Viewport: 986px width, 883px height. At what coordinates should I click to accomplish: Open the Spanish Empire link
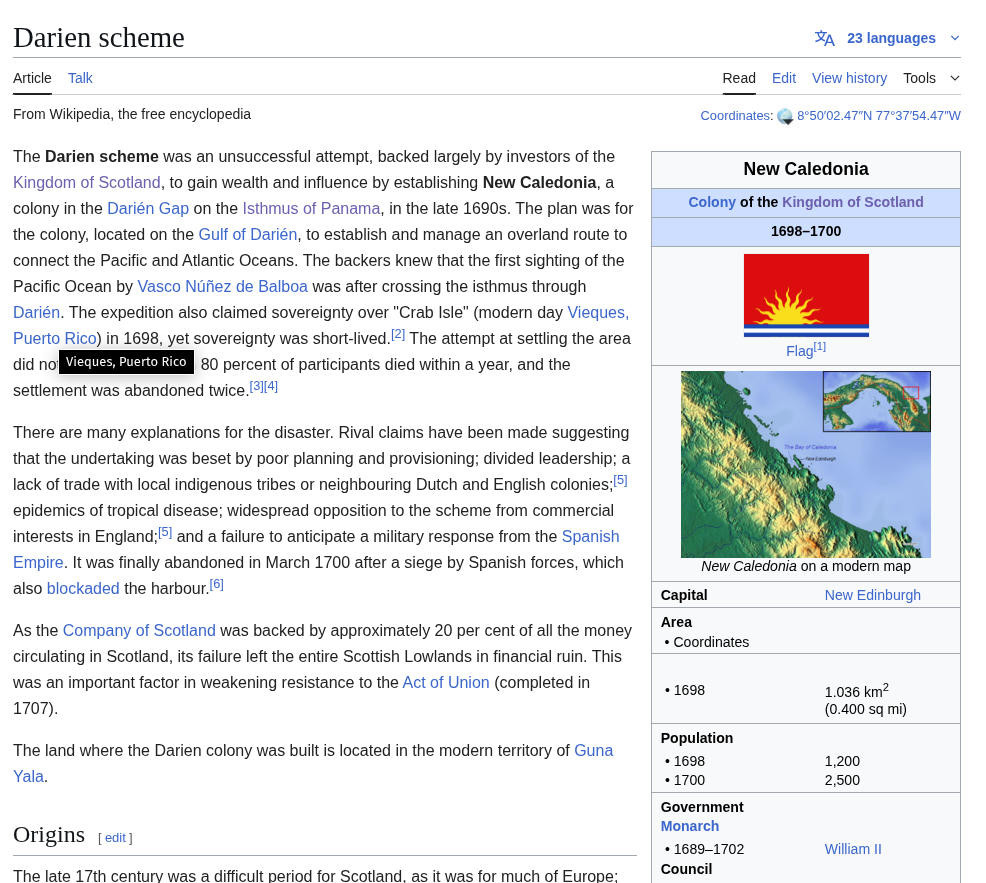pyautogui.click(x=590, y=536)
